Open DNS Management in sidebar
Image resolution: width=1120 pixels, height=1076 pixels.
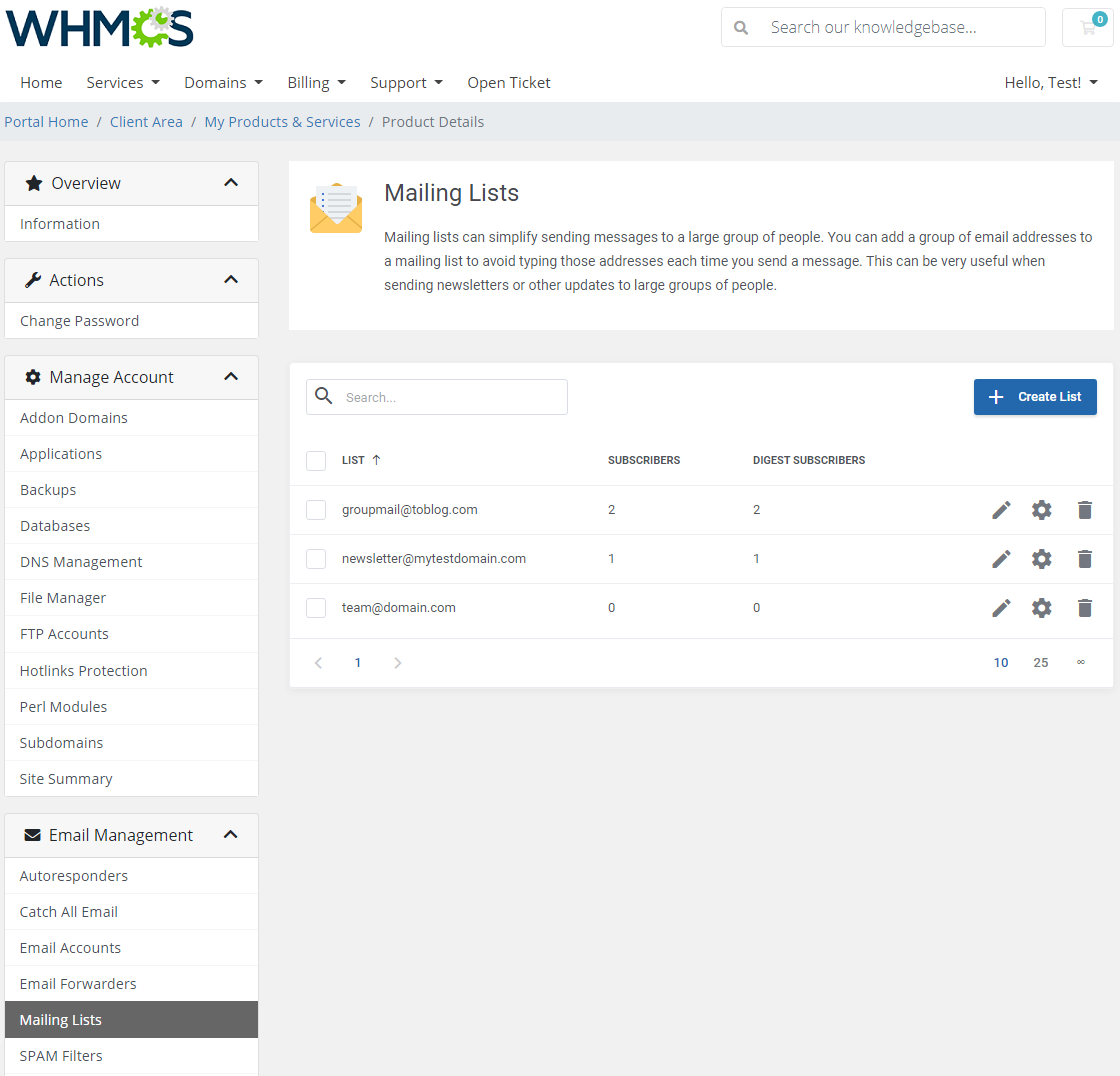click(x=131, y=562)
